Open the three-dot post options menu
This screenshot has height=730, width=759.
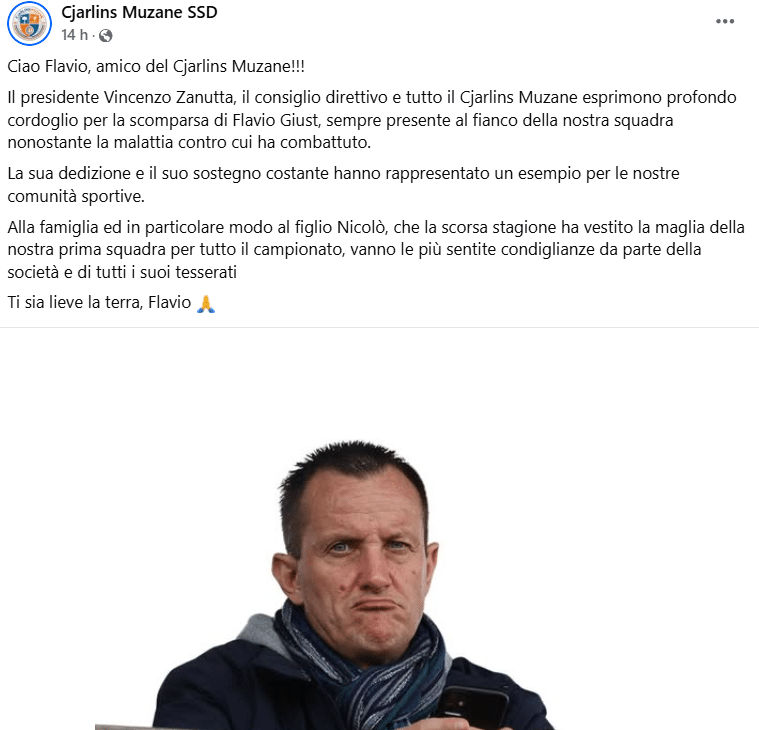(725, 21)
